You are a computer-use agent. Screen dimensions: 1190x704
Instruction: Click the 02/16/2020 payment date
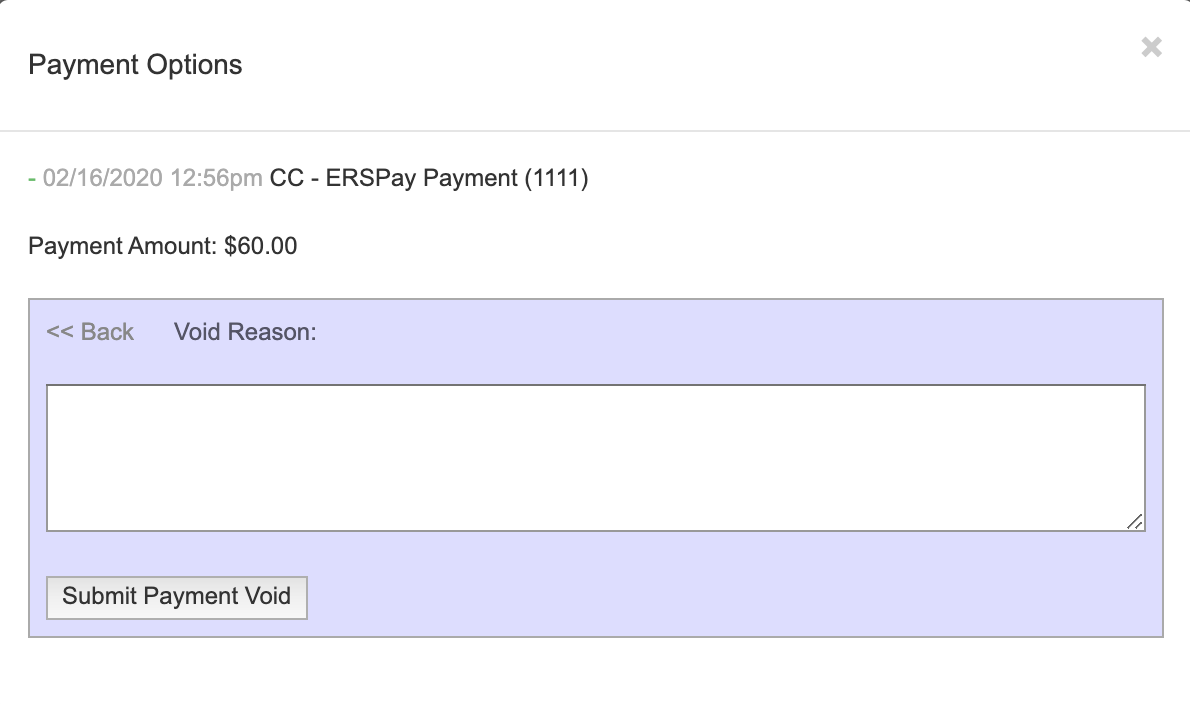(x=103, y=179)
